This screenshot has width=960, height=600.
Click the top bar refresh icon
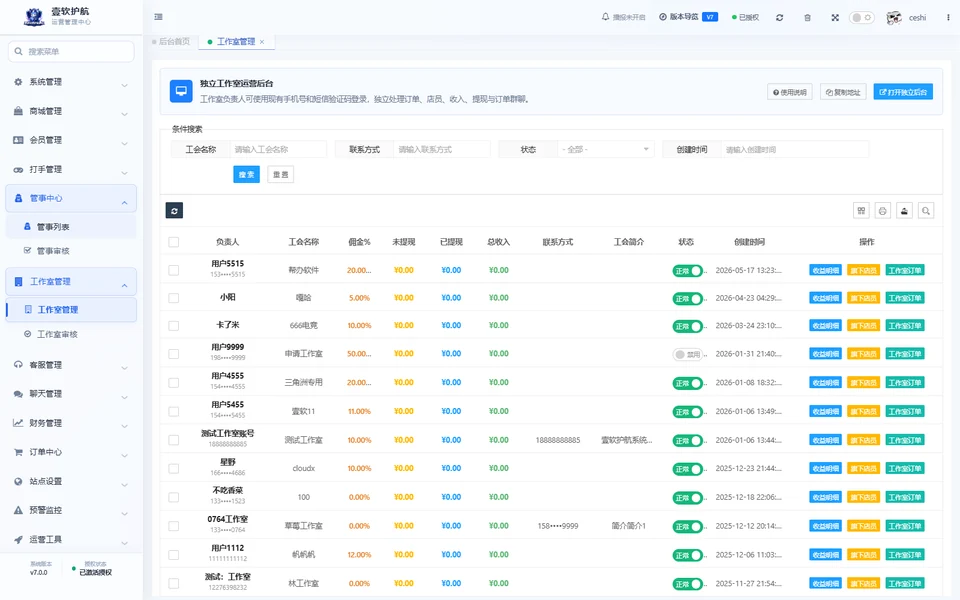779,18
